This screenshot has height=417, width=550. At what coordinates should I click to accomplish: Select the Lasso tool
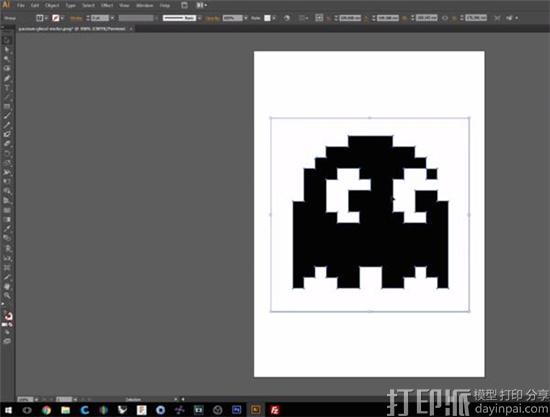[x=7, y=68]
